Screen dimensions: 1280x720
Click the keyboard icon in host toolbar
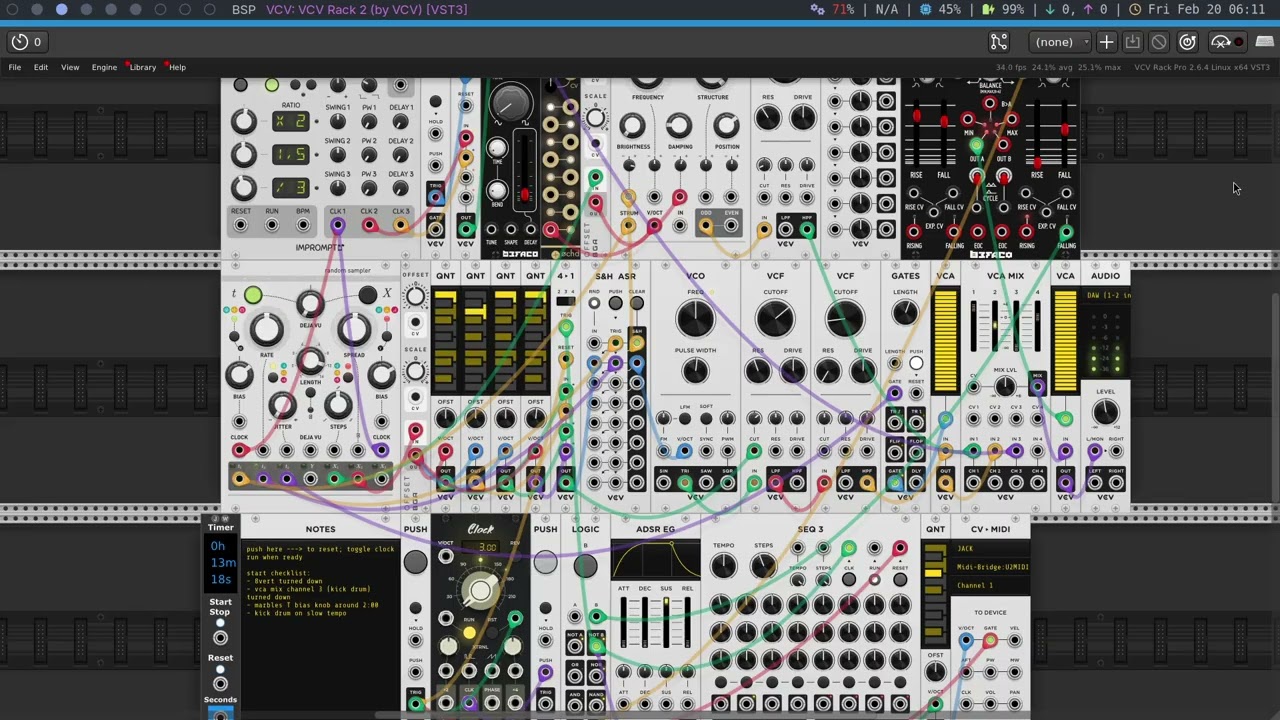(1265, 42)
